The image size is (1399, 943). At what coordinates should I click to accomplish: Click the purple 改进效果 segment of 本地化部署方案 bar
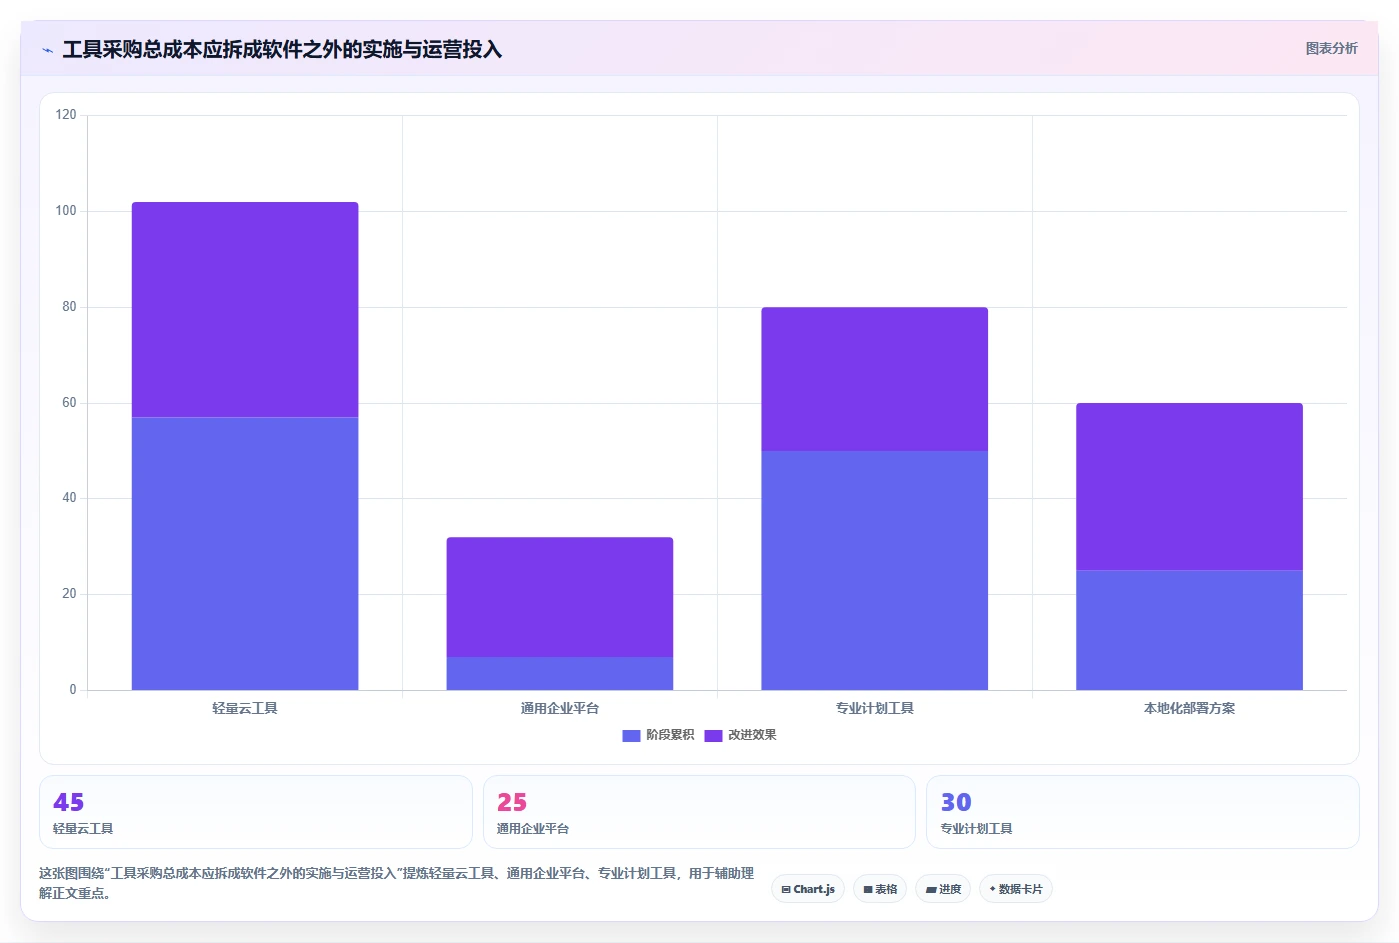tap(1190, 487)
